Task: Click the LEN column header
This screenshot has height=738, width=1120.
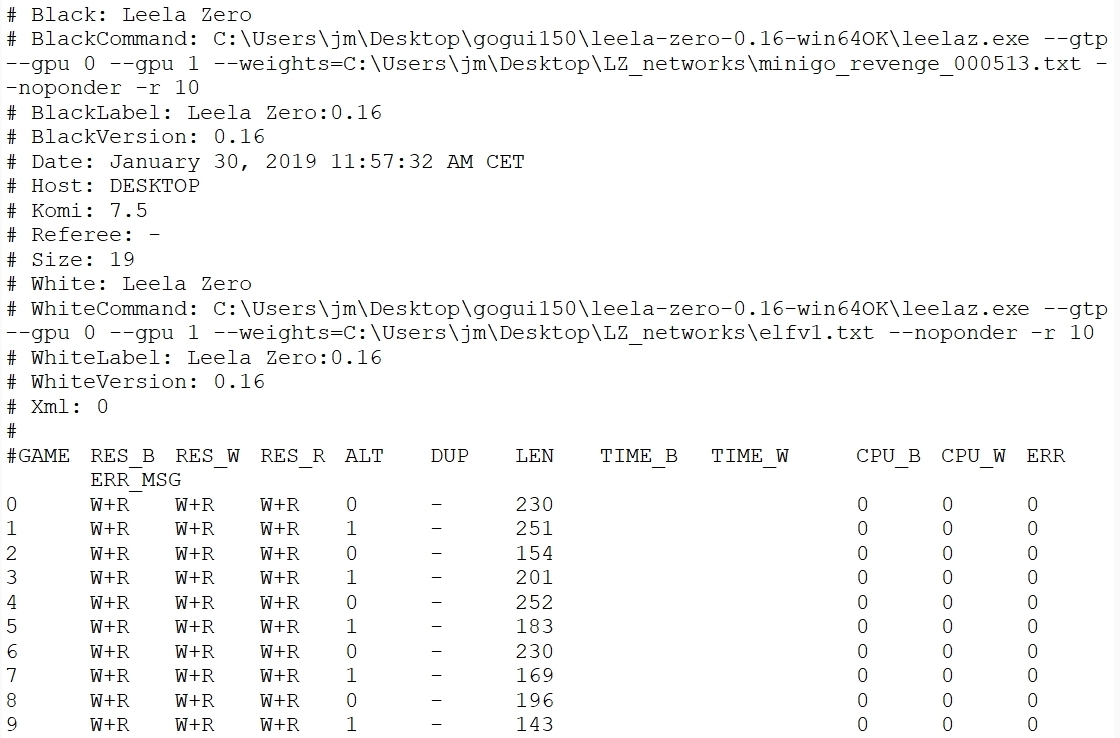Action: click(534, 456)
